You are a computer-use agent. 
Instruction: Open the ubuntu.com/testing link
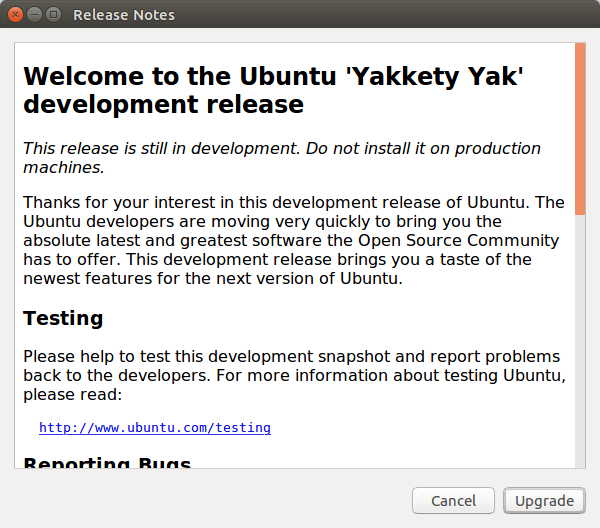tap(155, 427)
